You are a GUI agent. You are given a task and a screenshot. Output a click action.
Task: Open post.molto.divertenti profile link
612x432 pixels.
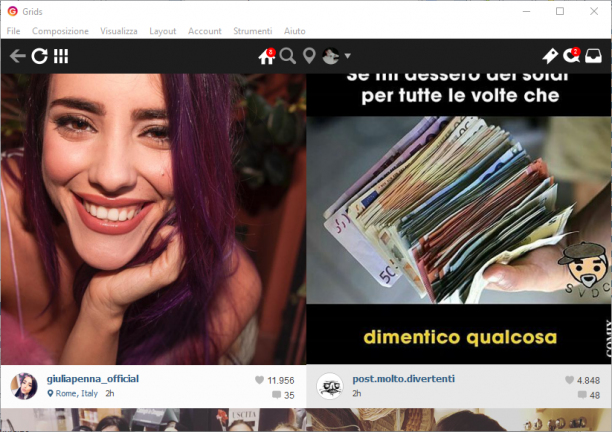point(404,379)
